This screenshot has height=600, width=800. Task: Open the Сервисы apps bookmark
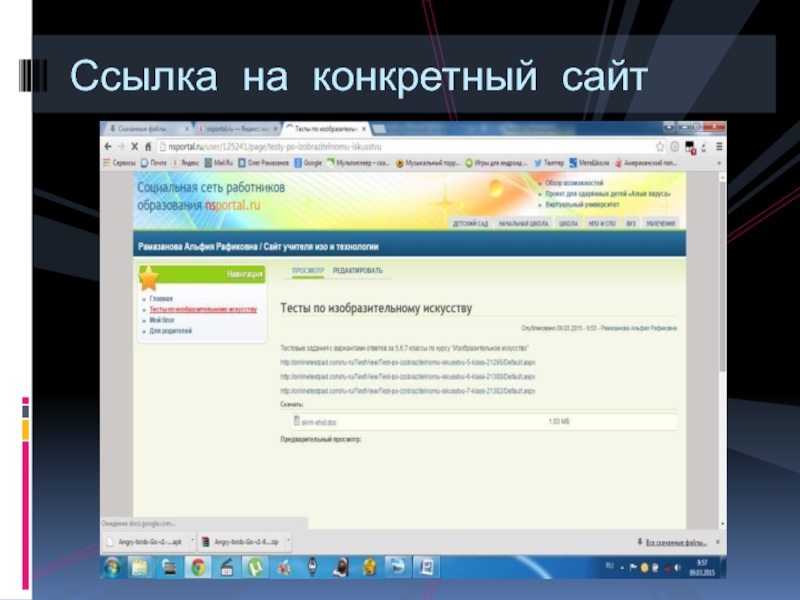click(119, 163)
